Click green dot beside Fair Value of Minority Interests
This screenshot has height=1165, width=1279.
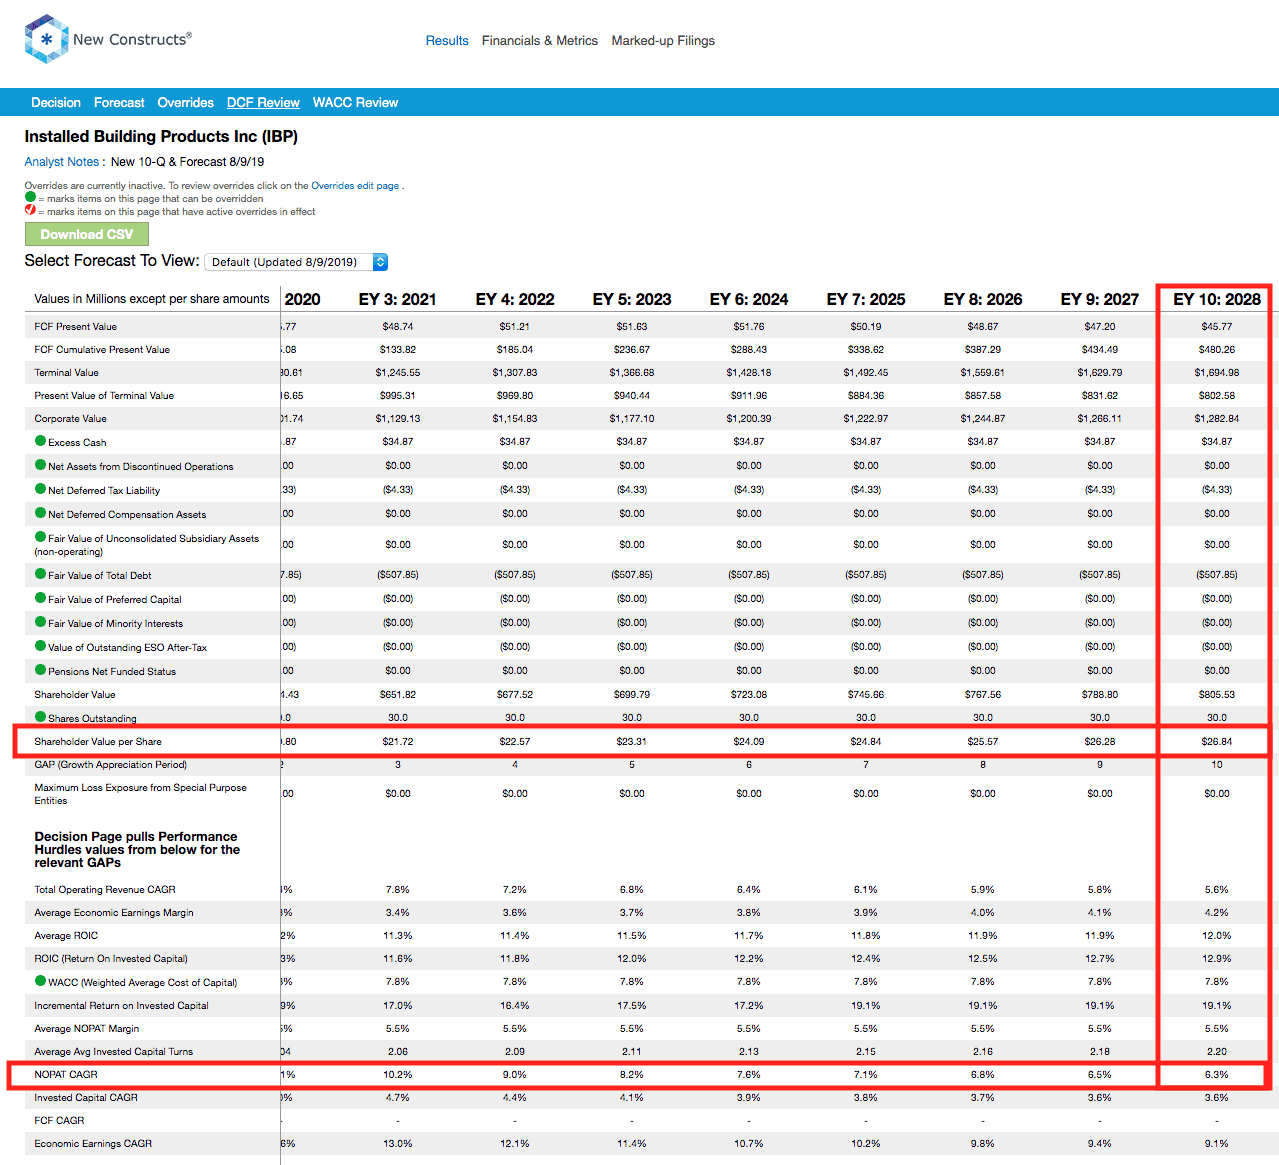click(x=41, y=622)
